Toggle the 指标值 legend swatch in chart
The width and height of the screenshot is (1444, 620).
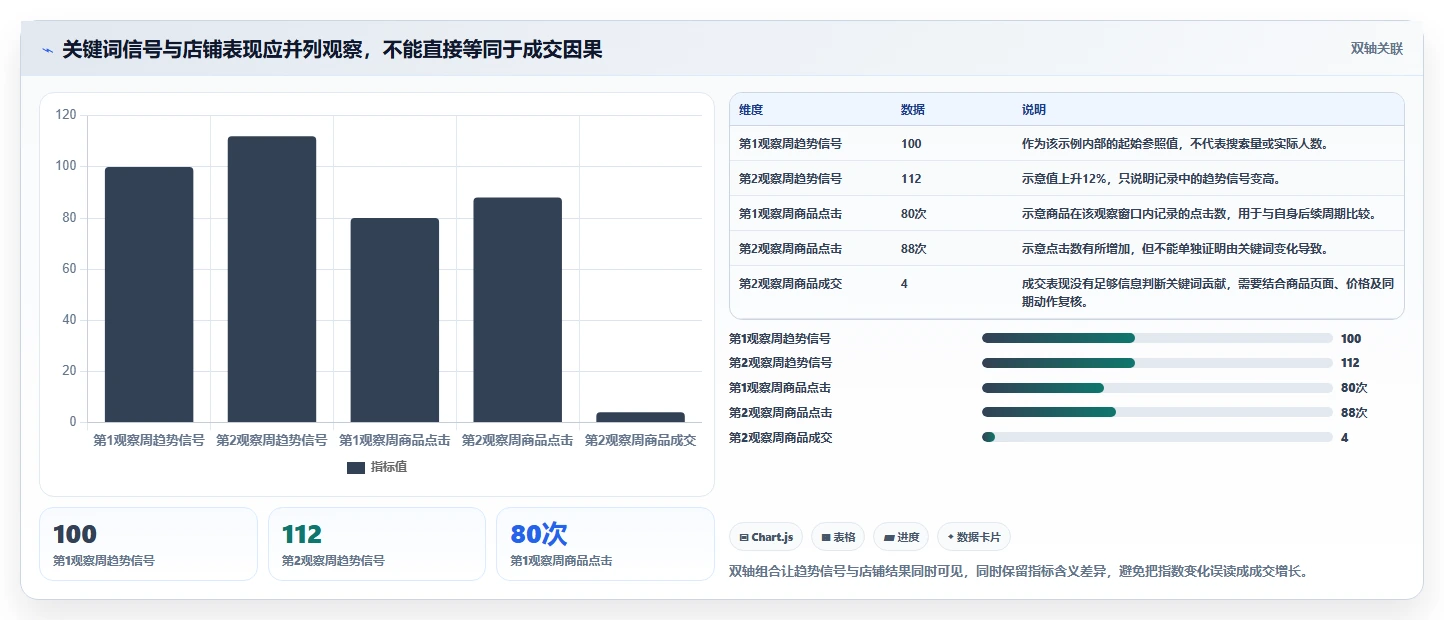(356, 467)
